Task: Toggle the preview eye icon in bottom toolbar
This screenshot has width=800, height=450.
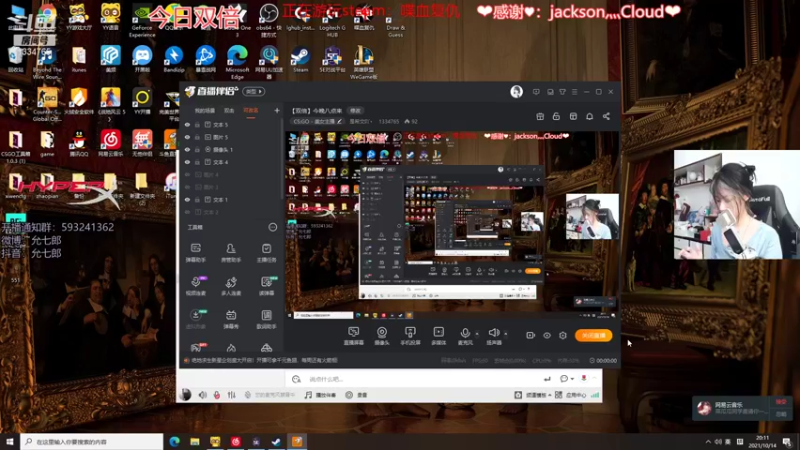Action: point(547,335)
